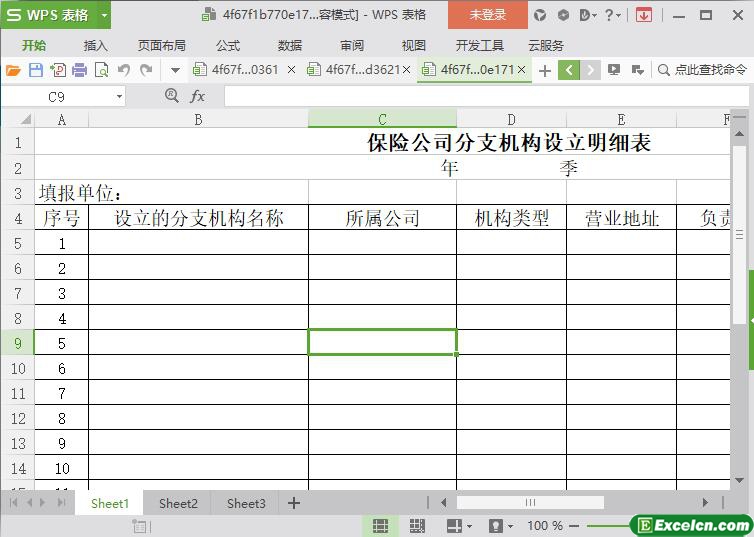The width and height of the screenshot is (754, 537).
Task: Click the vertical scrollbar down arrow
Action: [740, 480]
